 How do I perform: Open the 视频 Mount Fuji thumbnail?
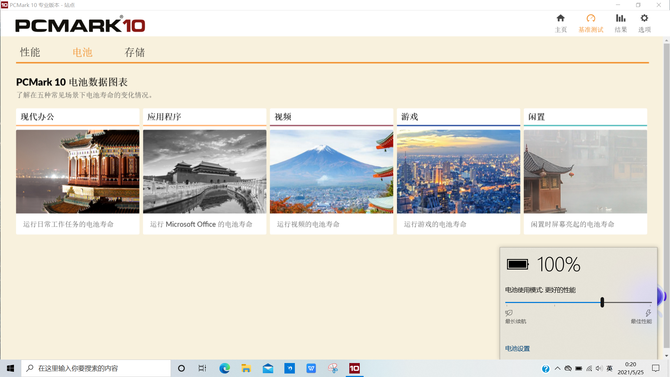[332, 171]
